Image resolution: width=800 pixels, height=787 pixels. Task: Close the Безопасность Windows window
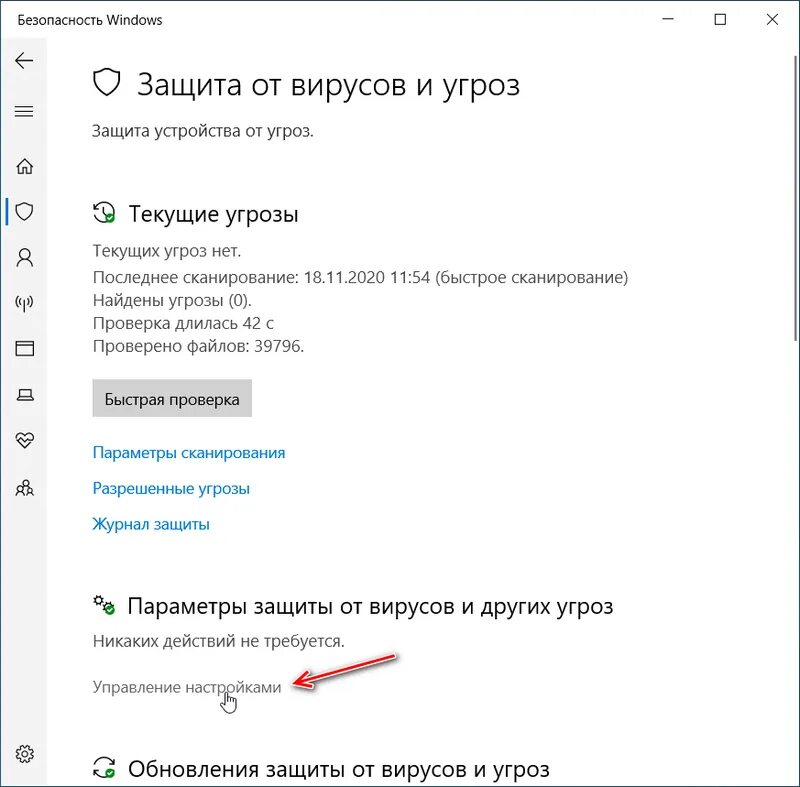pos(772,19)
